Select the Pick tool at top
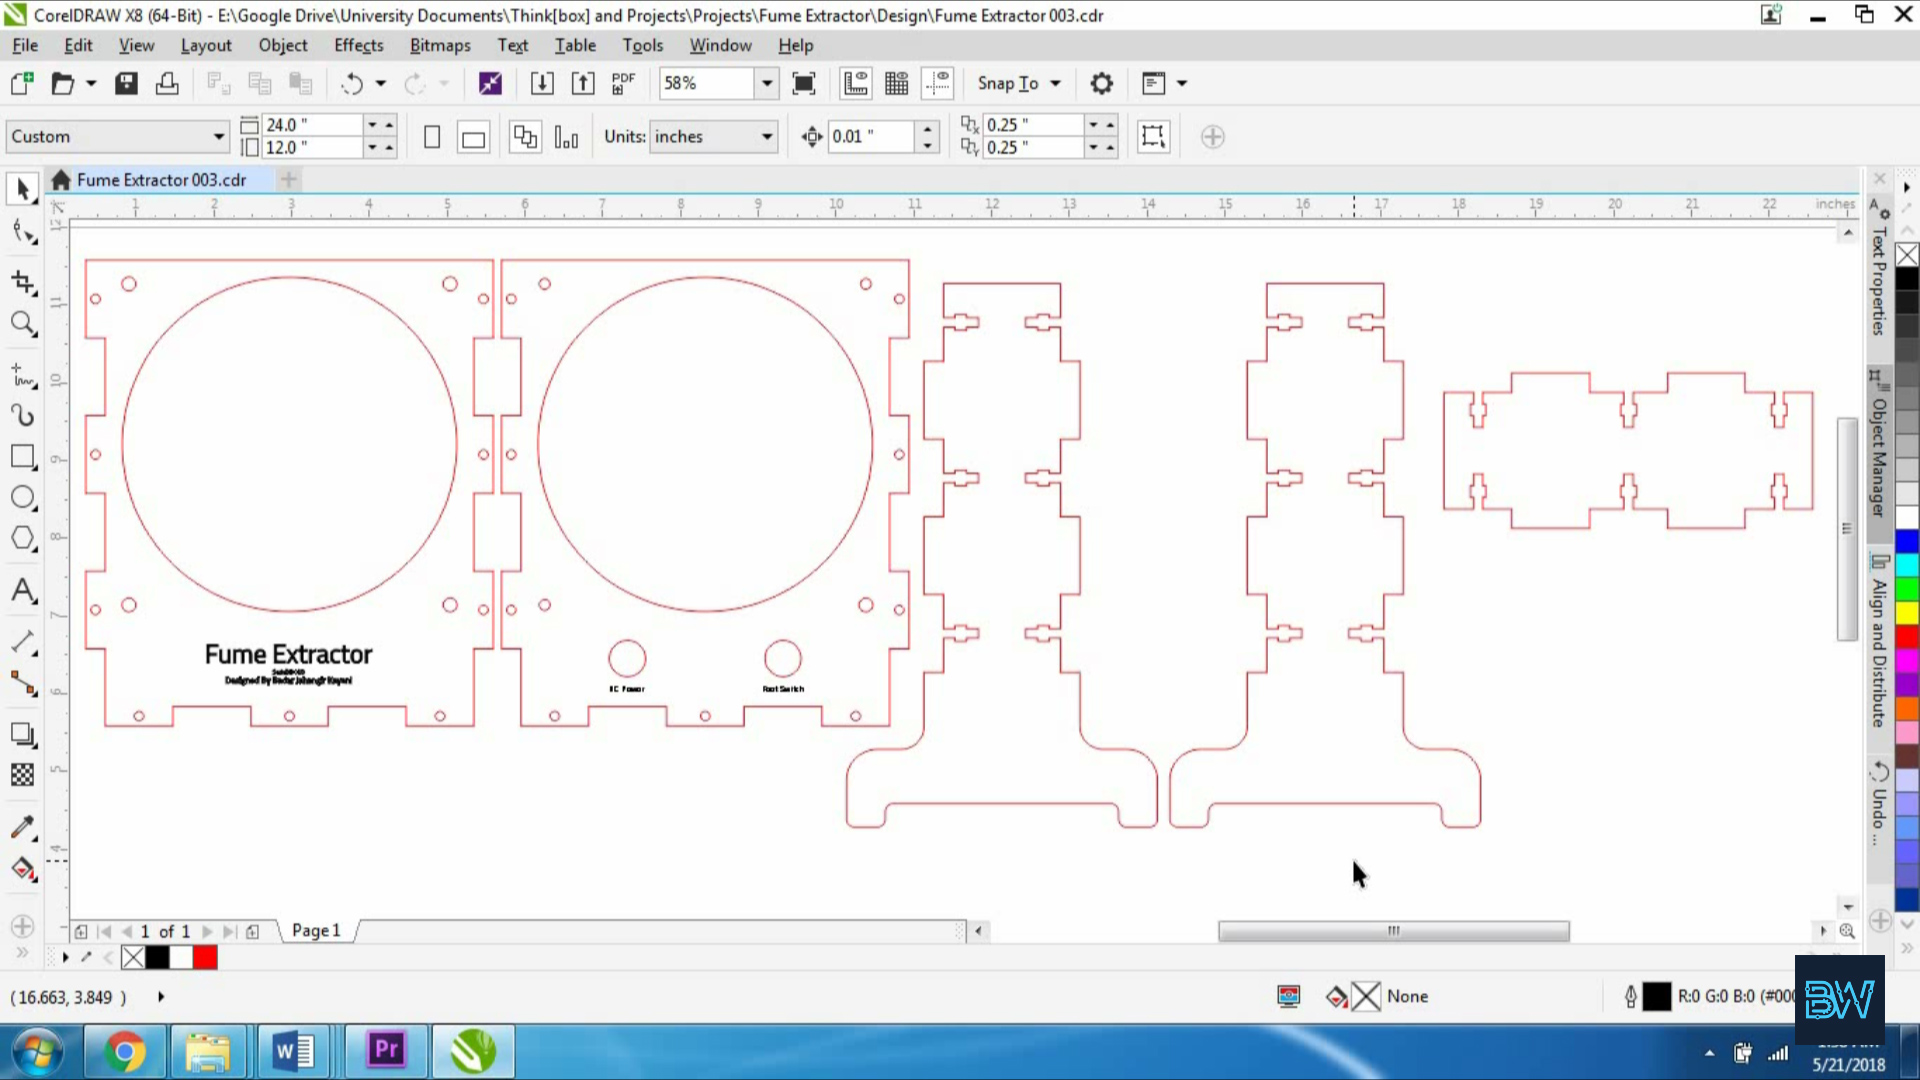The width and height of the screenshot is (1920, 1080). tap(22, 187)
